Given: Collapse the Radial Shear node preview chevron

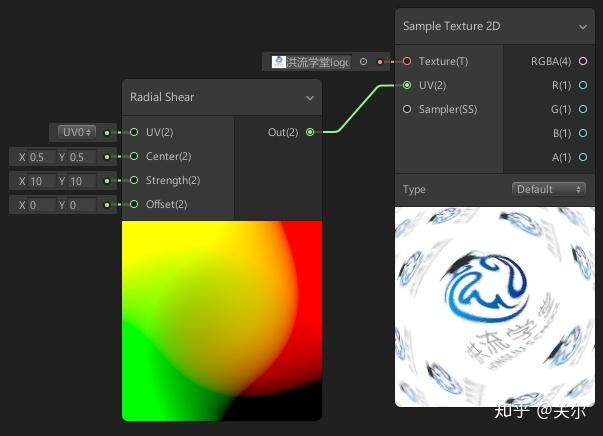Looking at the screenshot, I should [x=310, y=98].
